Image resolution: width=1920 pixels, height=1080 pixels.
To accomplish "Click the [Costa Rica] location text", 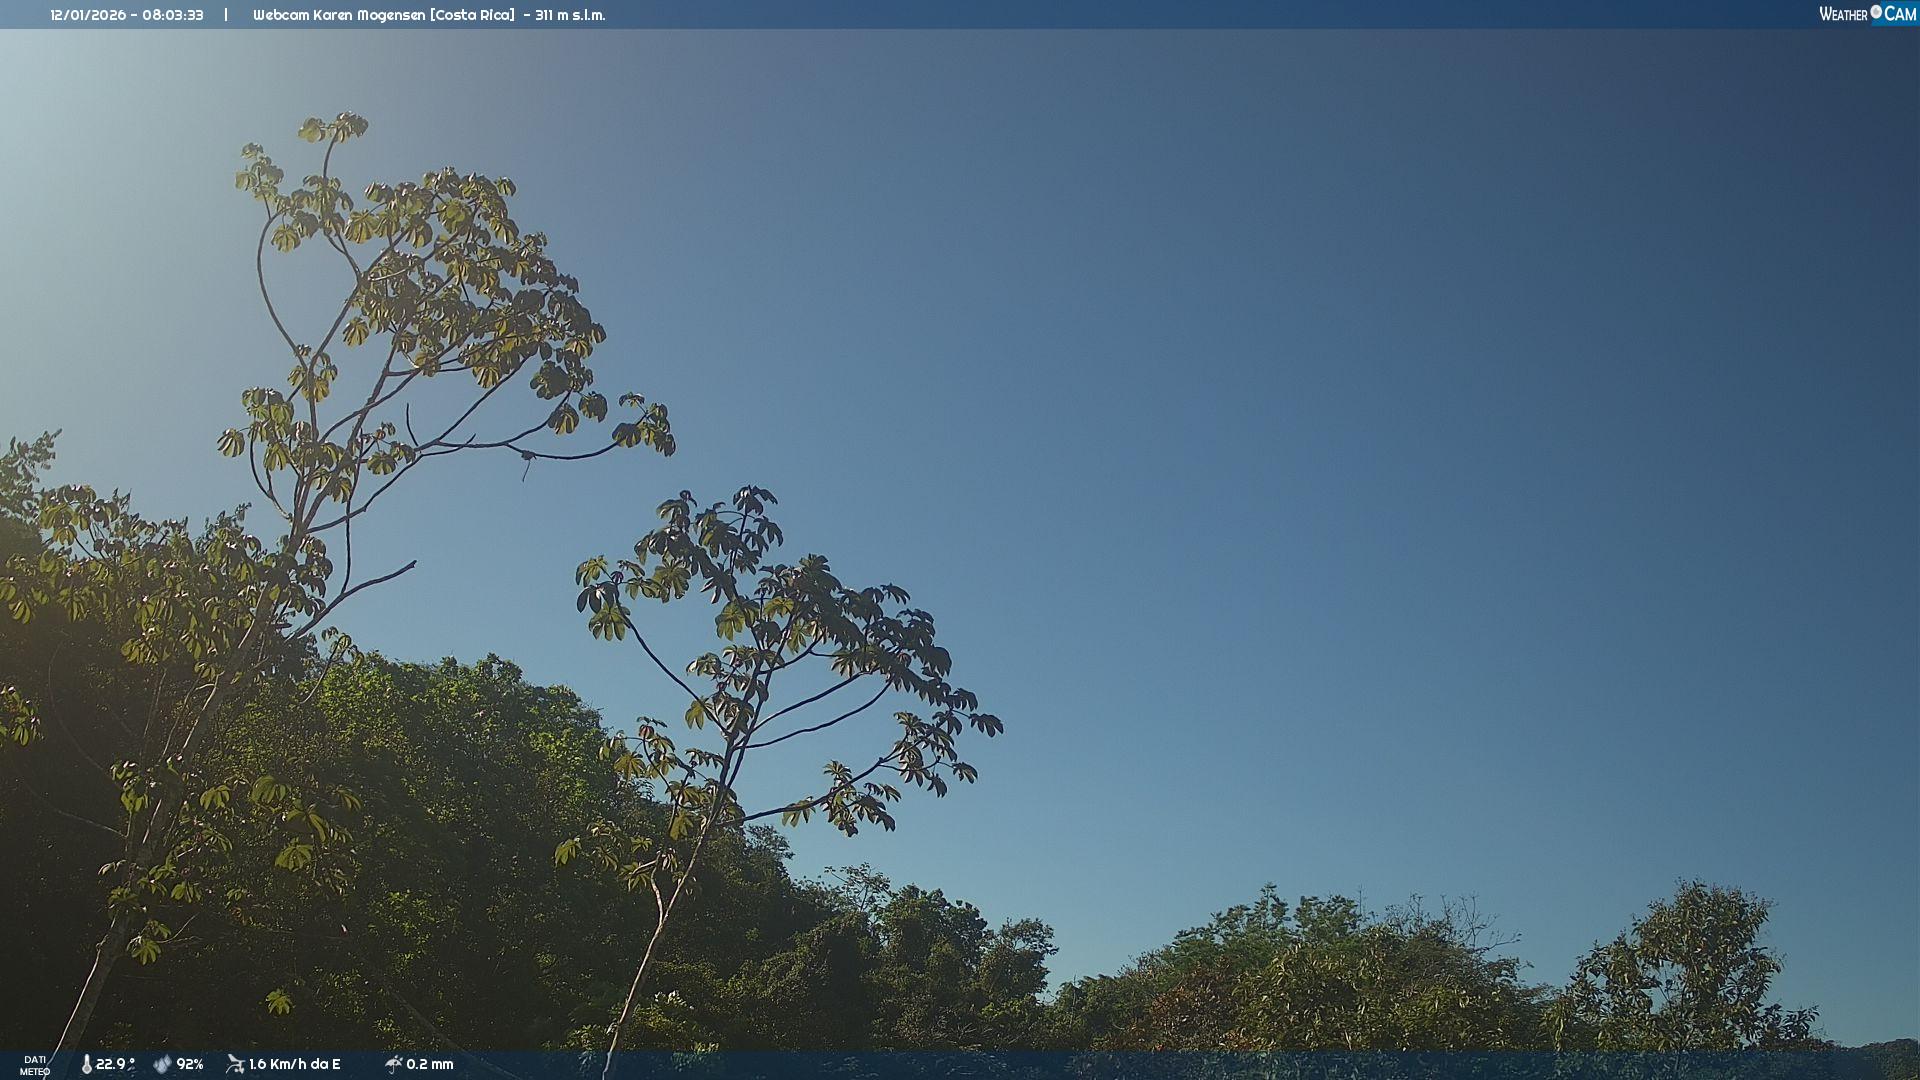I will pyautogui.click(x=472, y=15).
